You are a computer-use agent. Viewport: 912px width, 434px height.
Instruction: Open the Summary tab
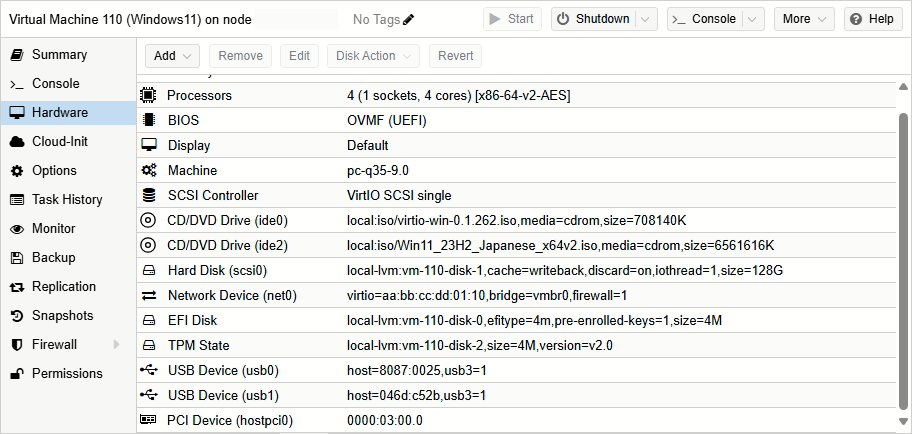pyautogui.click(x=68, y=55)
